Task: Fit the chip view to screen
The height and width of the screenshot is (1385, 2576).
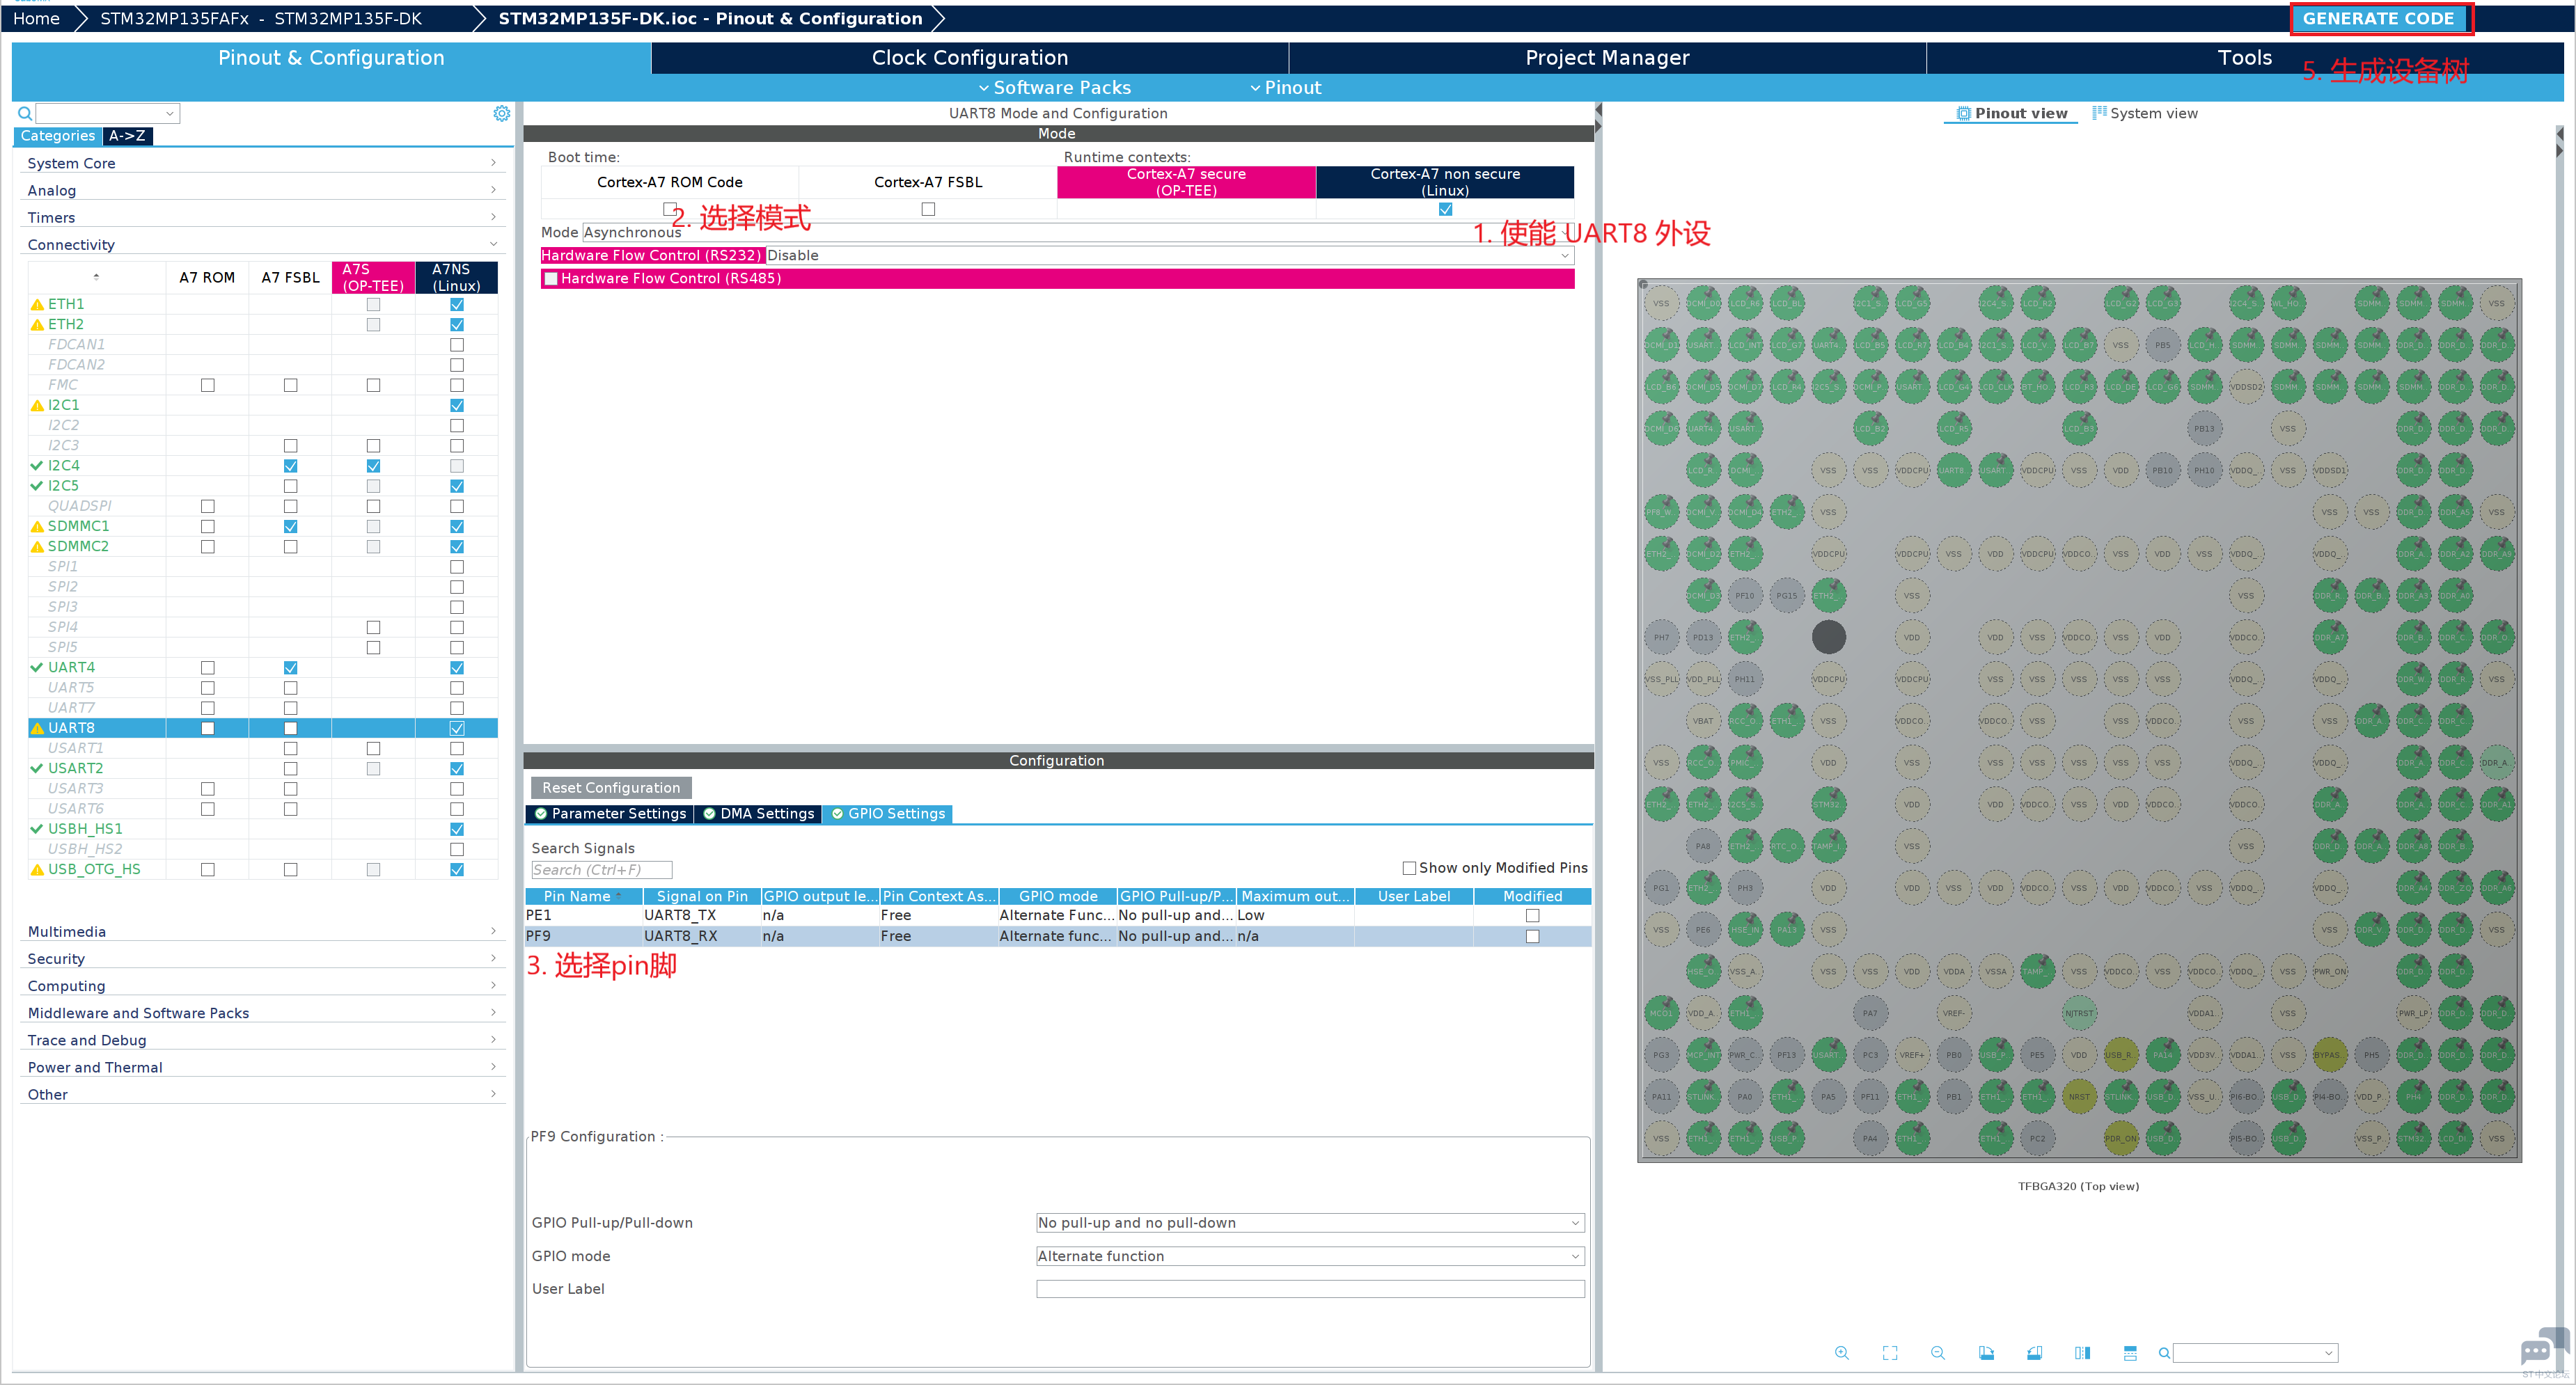Action: tap(1890, 1353)
